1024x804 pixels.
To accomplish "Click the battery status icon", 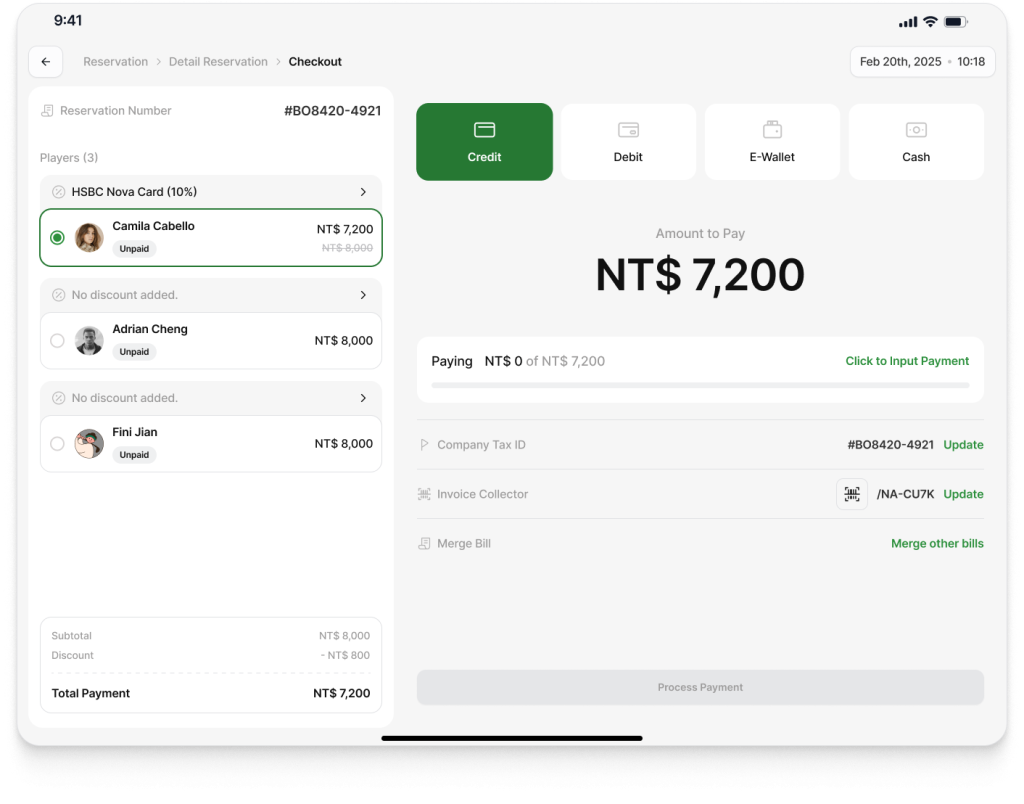I will [x=955, y=22].
